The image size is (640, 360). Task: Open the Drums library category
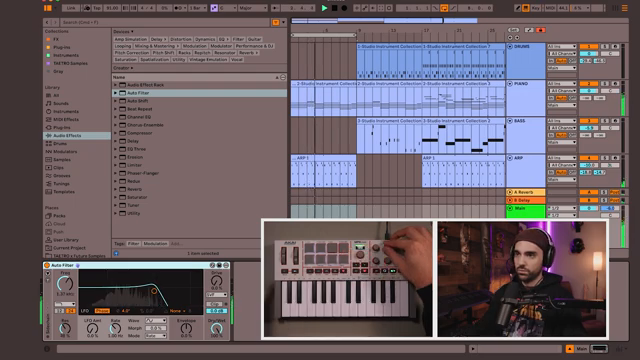click(x=60, y=143)
